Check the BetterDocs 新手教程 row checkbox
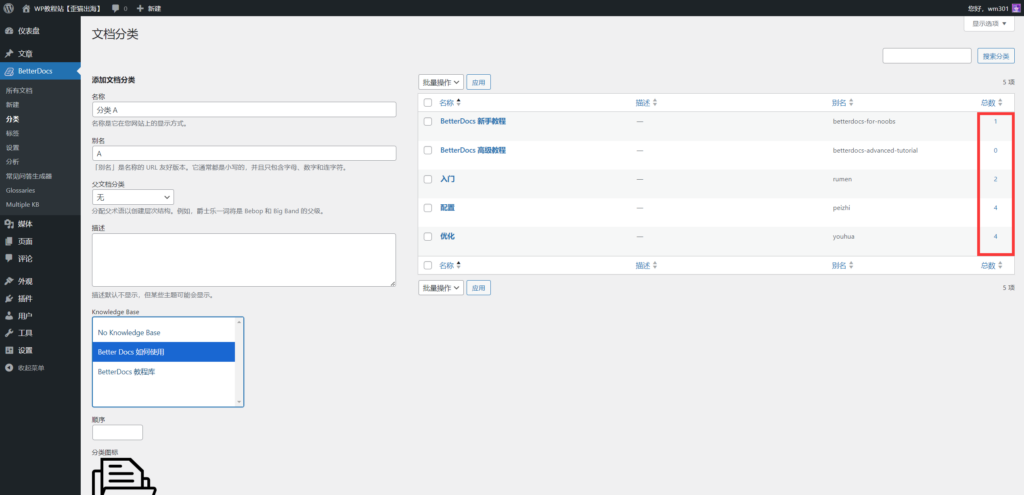Screen dimensions: 1024x495 [428, 121]
